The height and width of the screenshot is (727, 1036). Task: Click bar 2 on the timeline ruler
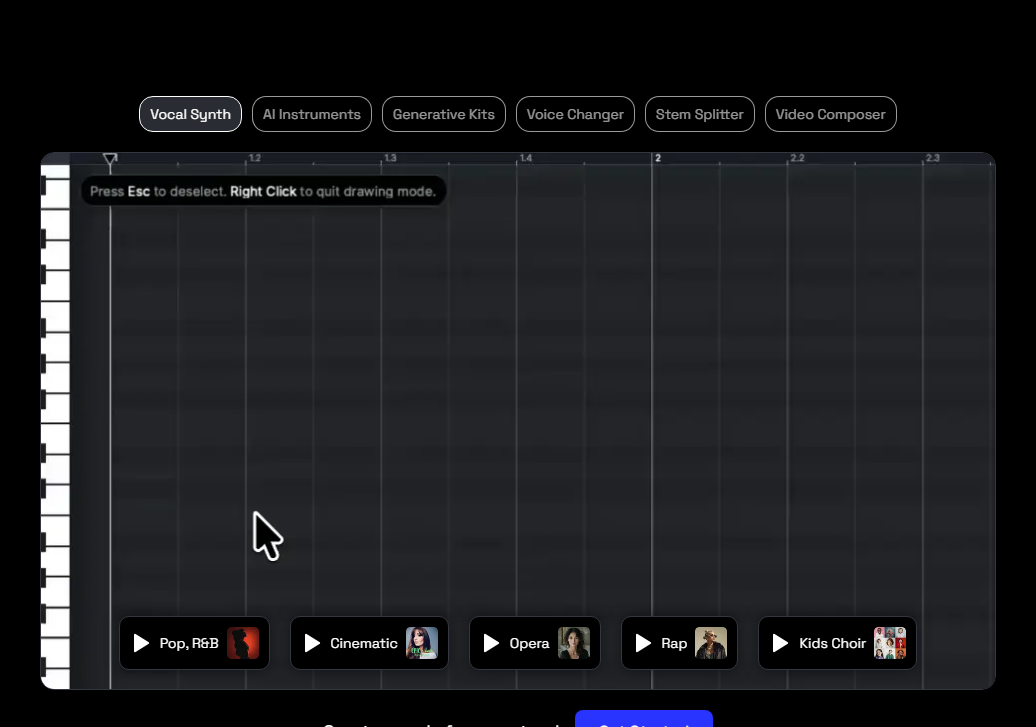[x=657, y=158]
